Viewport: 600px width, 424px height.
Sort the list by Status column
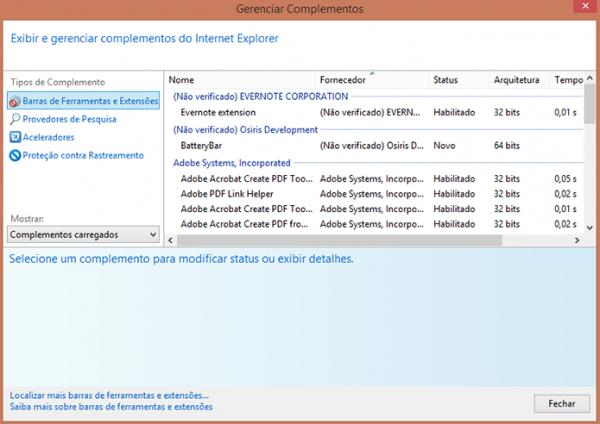(x=458, y=80)
